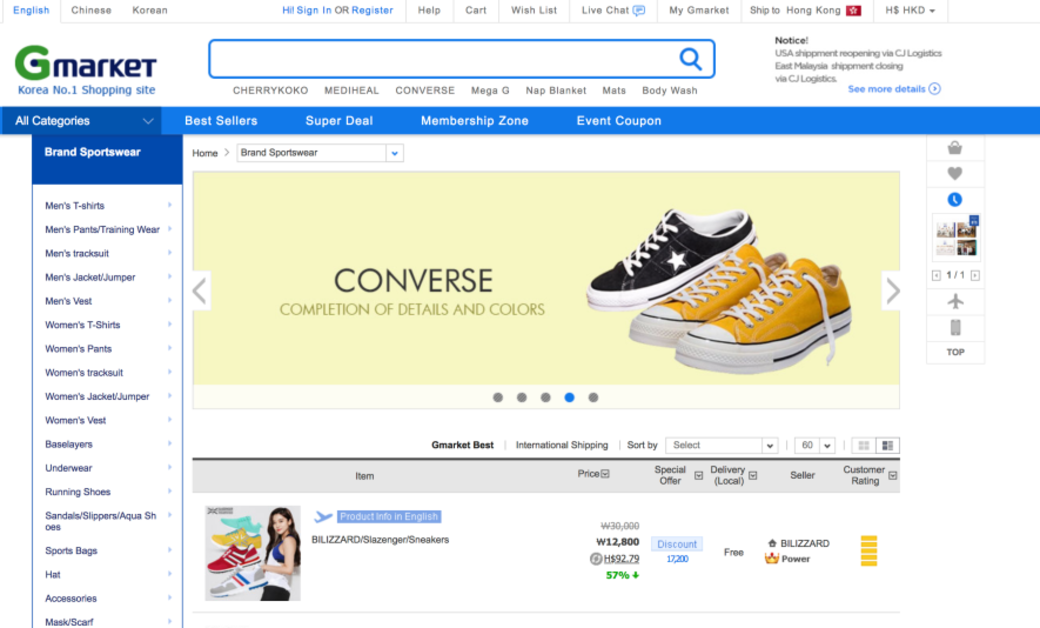
Task: Open the BILIZZARD sneakers product thumbnail
Action: pos(252,553)
